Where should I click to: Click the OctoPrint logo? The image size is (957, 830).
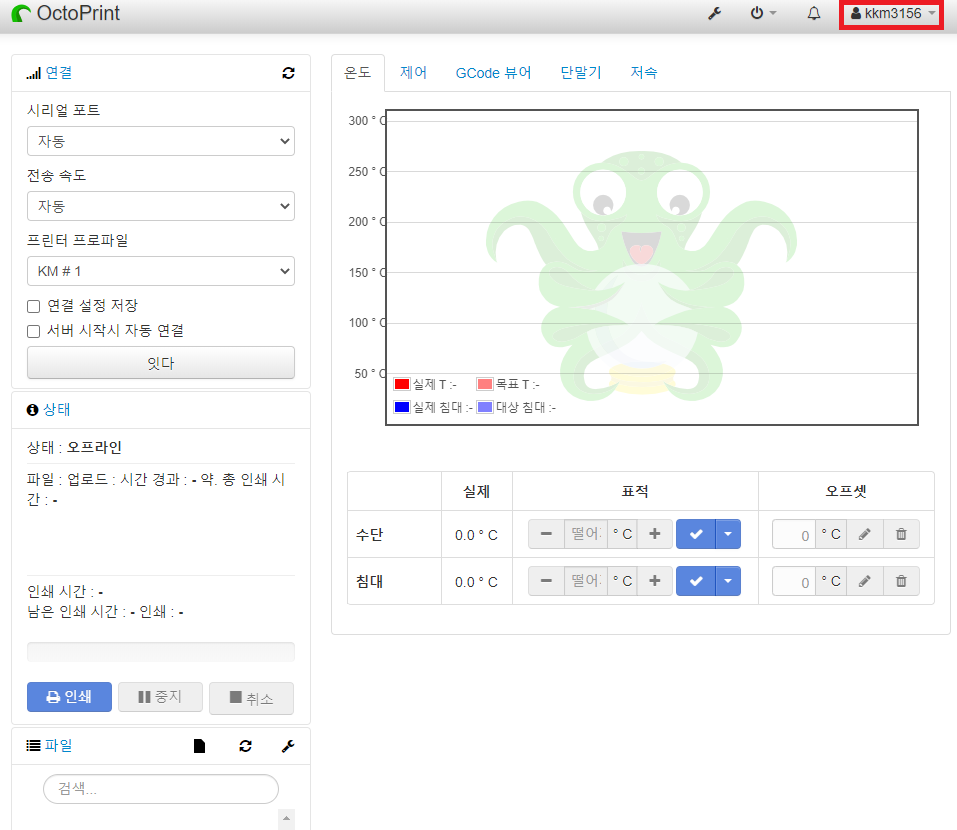click(x=66, y=13)
